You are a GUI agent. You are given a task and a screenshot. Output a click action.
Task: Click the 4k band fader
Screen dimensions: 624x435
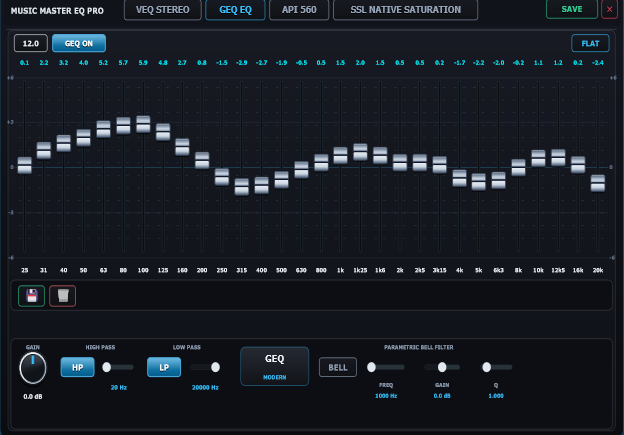pos(459,178)
